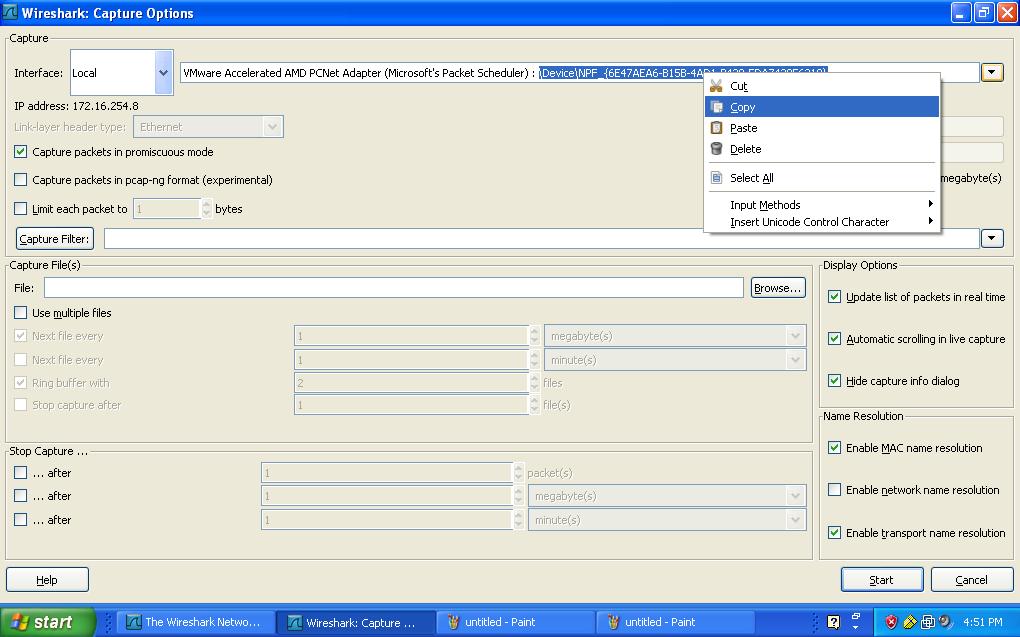Uncheck Hide capture info dialog
This screenshot has height=637, width=1020.
834,381
